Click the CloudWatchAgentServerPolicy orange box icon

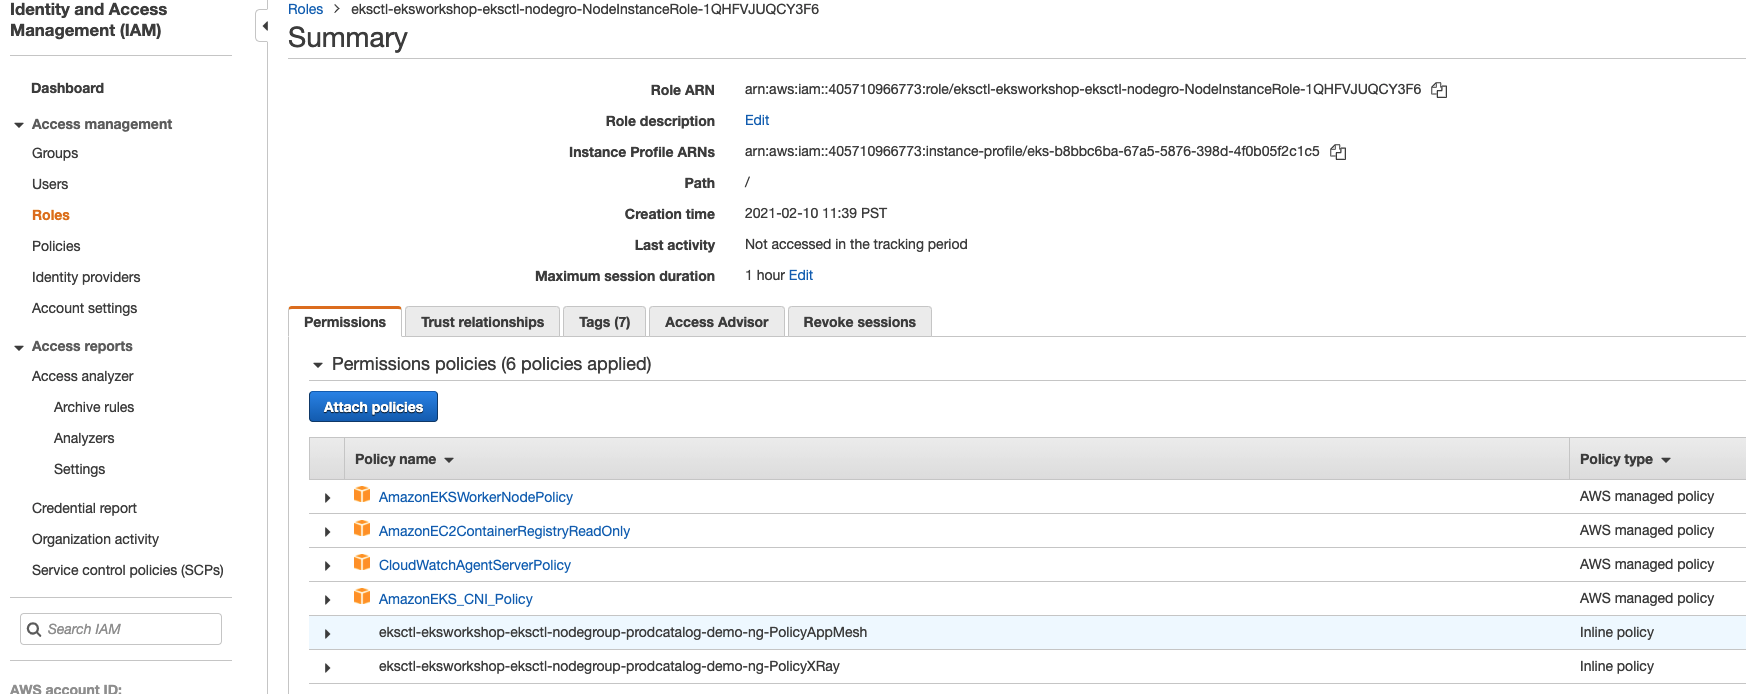click(x=362, y=563)
